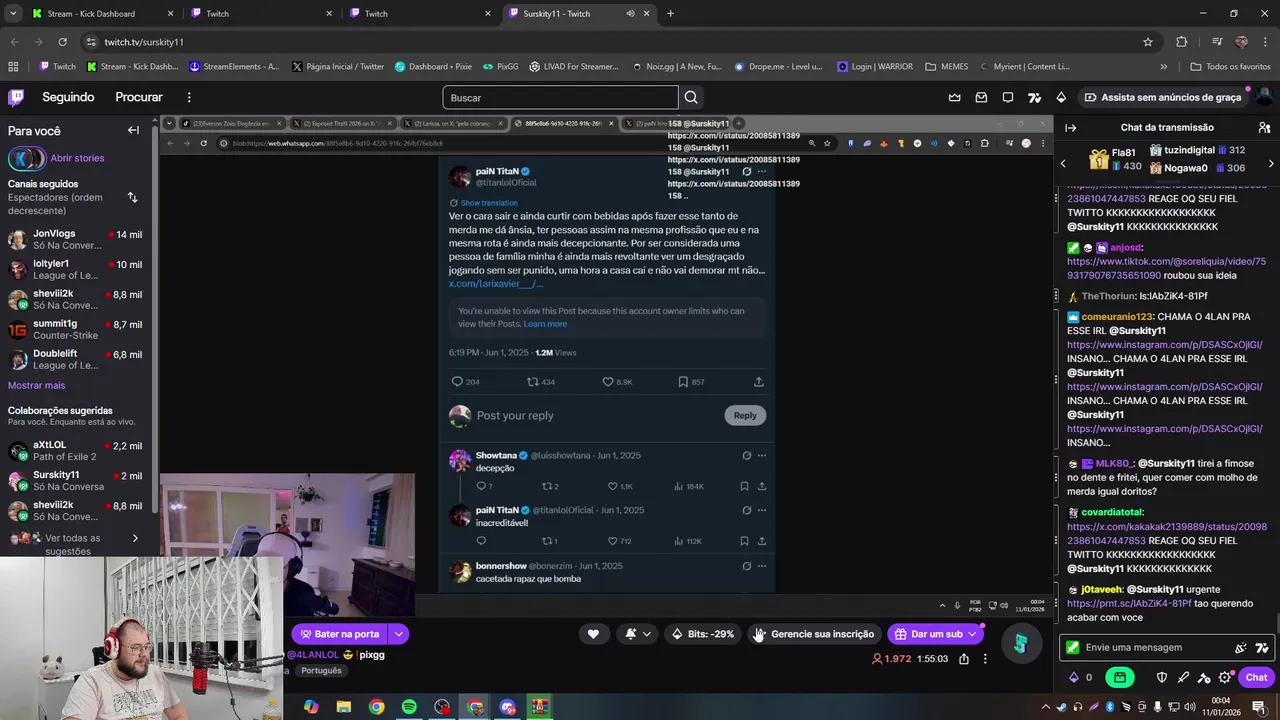Open Chrome extensions puzzle icon
This screenshot has height=720, width=1280.
coord(1182,42)
